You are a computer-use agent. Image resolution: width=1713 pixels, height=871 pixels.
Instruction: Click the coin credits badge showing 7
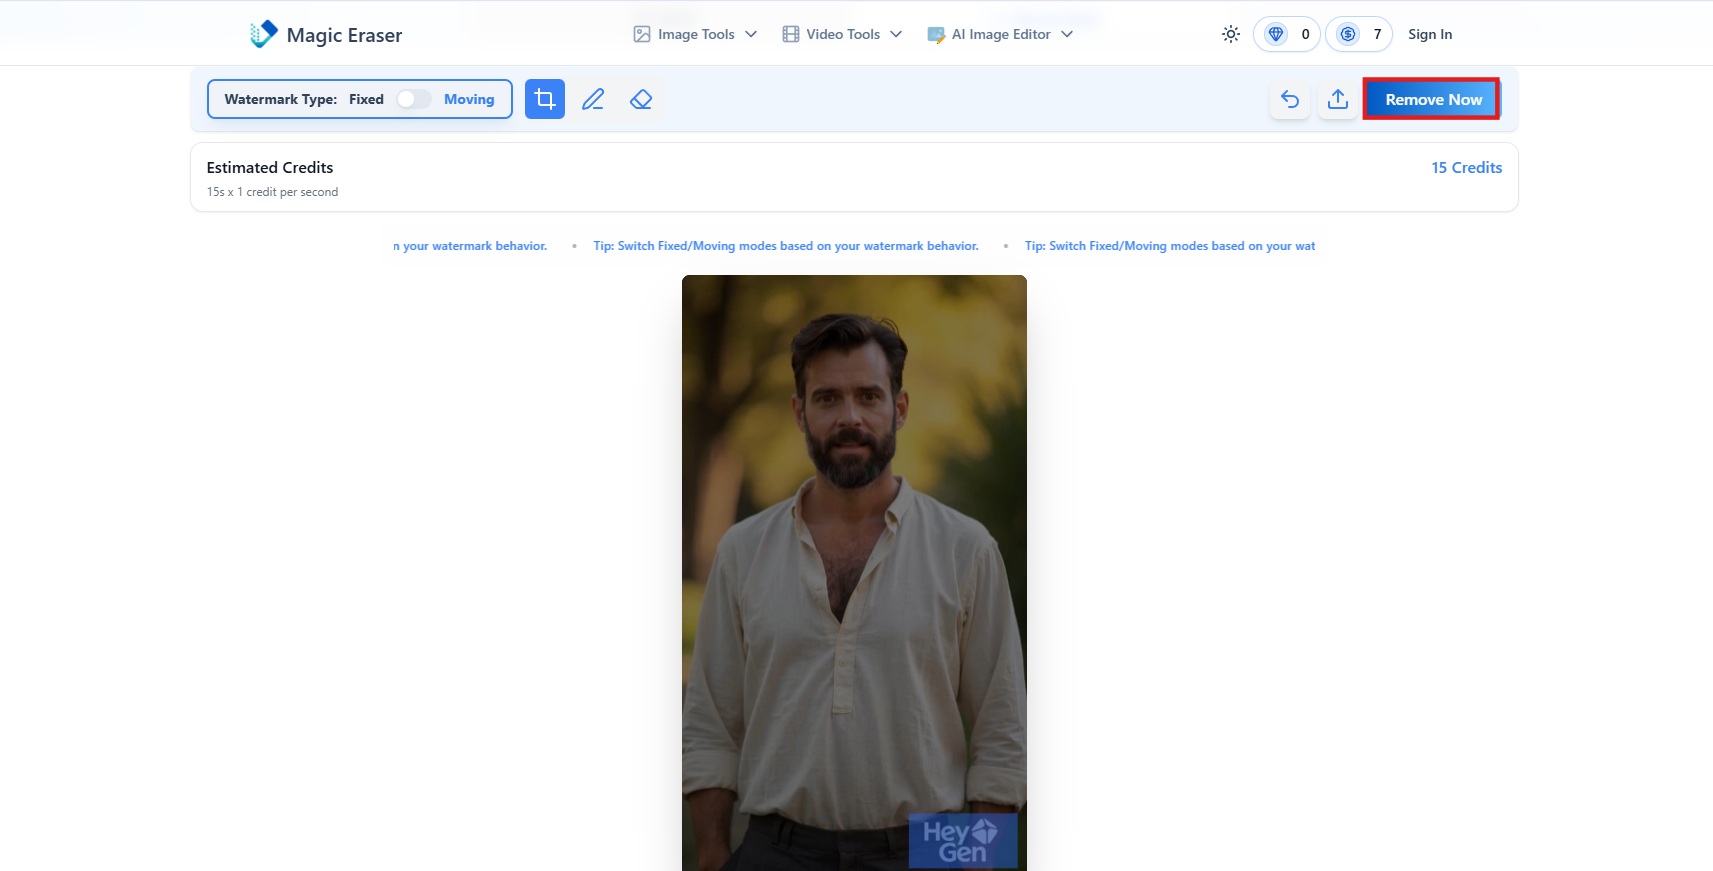[1359, 34]
